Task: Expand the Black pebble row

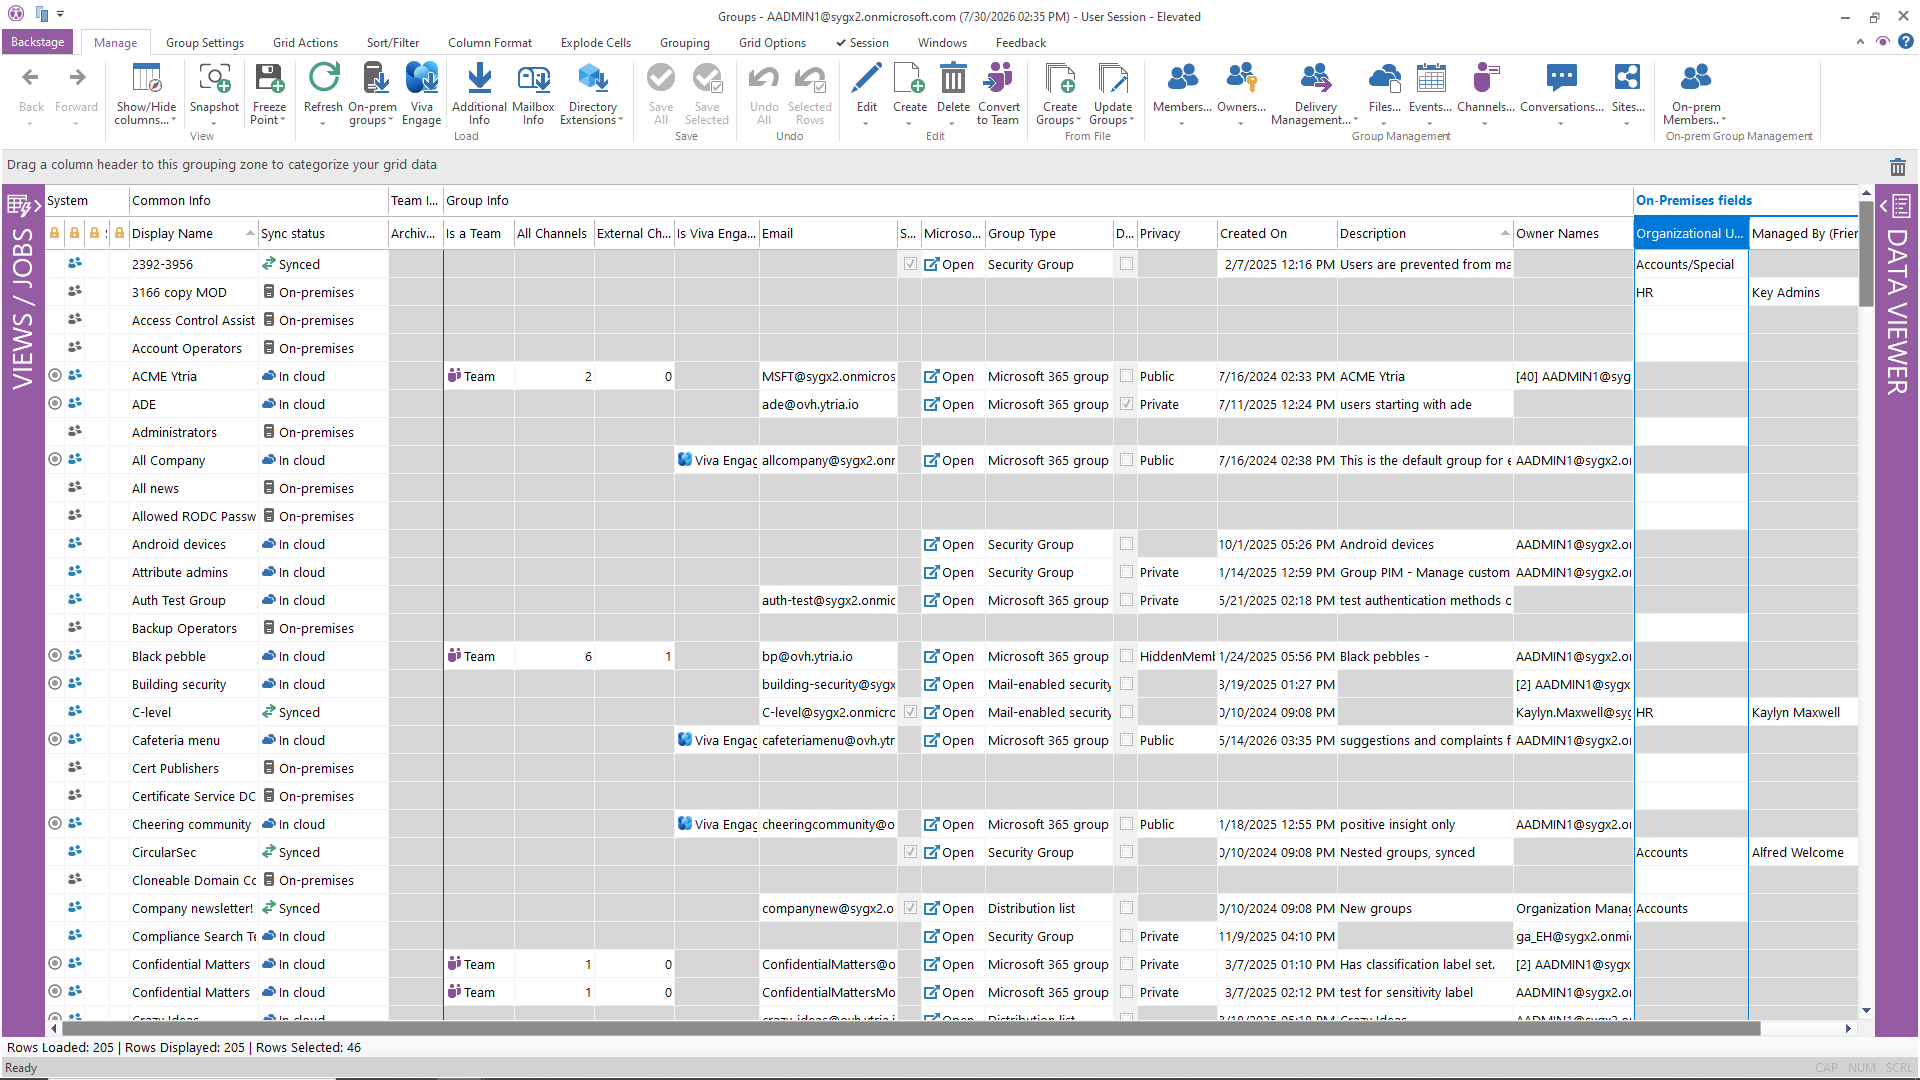Action: point(55,655)
